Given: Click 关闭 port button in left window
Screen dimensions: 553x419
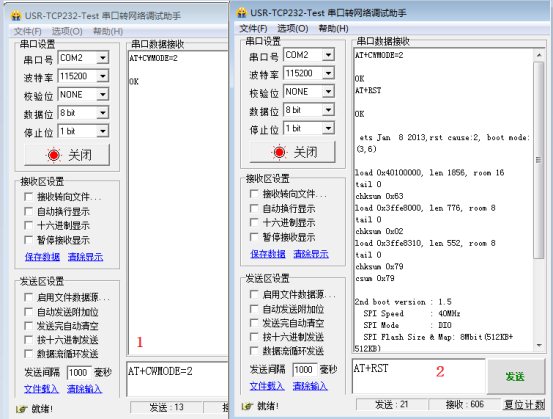Looking at the screenshot, I should (67, 155).
